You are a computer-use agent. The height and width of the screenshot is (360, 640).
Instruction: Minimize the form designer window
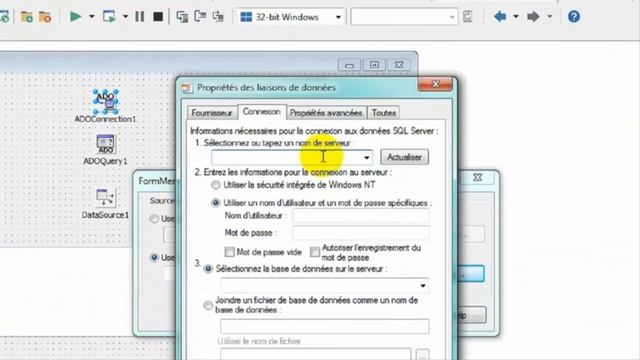pos(349,65)
